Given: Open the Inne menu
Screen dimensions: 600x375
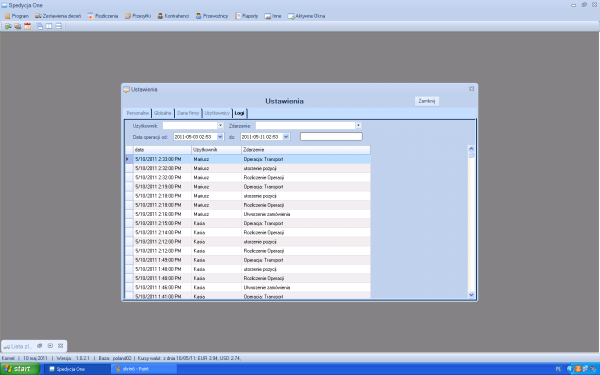Looking at the screenshot, I should click(x=273, y=16).
